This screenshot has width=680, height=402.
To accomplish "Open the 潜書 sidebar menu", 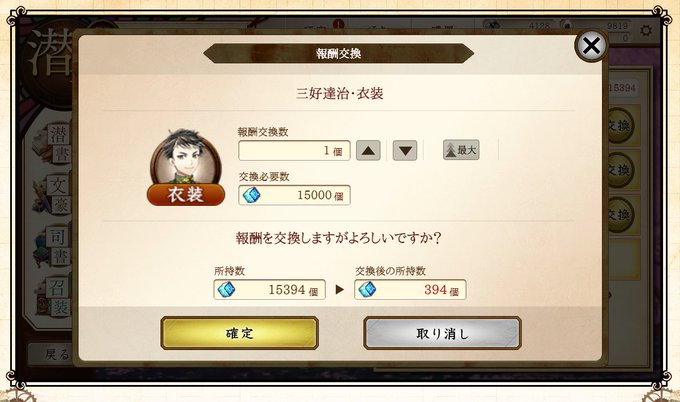I will pyautogui.click(x=52, y=143).
